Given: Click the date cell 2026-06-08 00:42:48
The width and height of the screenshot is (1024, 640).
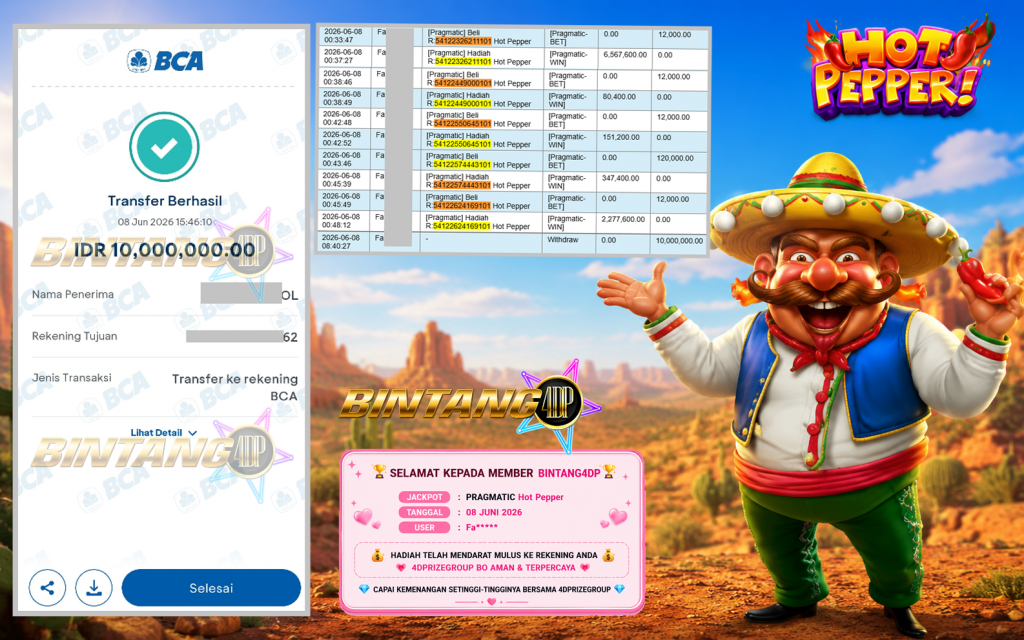Looking at the screenshot, I should pyautogui.click(x=345, y=119).
